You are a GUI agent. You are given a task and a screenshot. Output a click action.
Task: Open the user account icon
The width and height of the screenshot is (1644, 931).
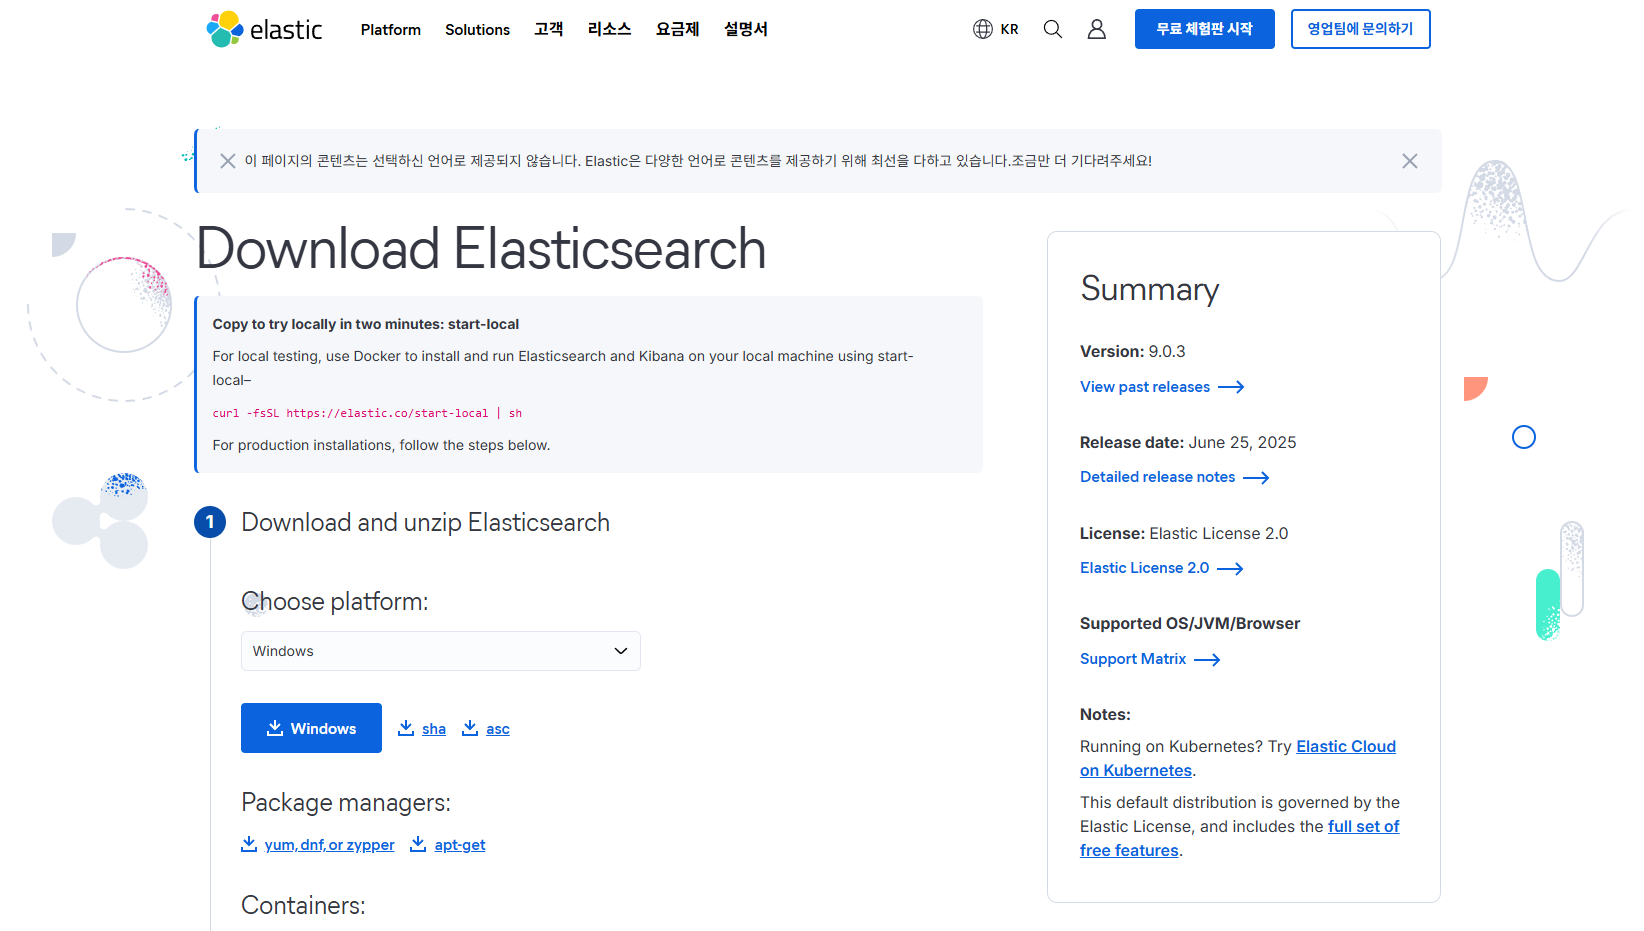[1097, 29]
